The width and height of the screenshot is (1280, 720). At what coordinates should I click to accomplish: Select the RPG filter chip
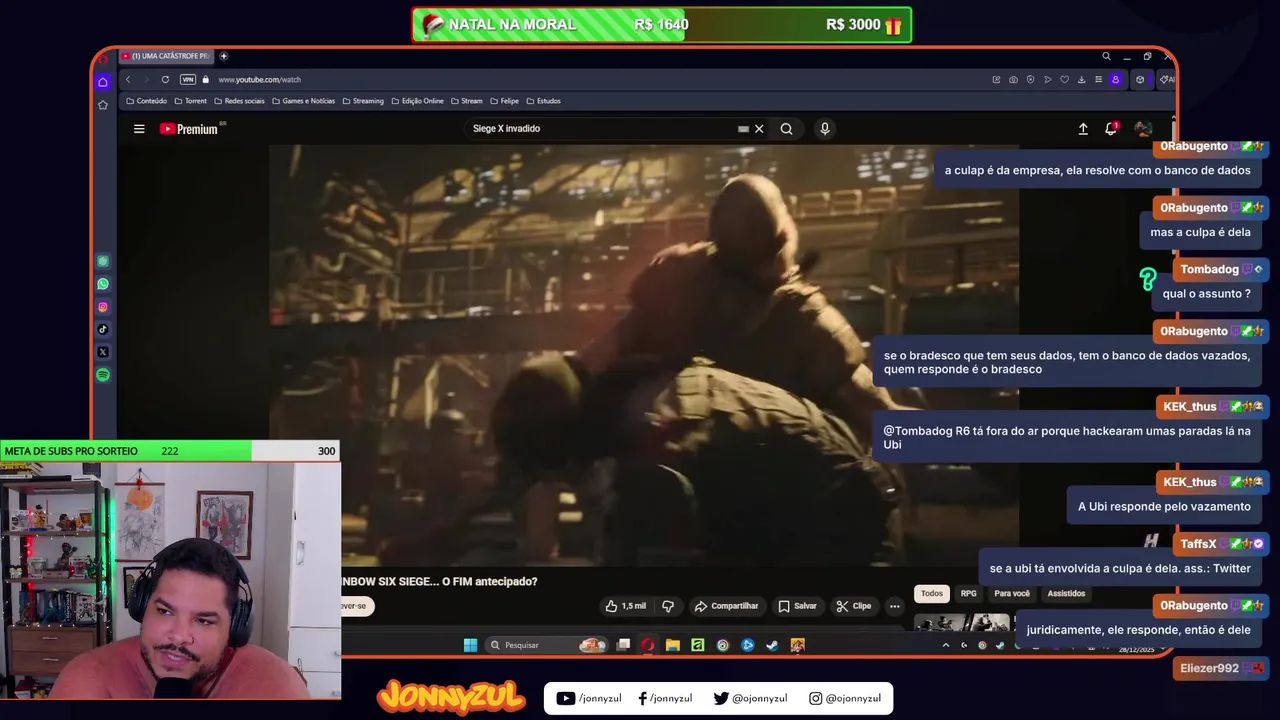click(x=969, y=594)
